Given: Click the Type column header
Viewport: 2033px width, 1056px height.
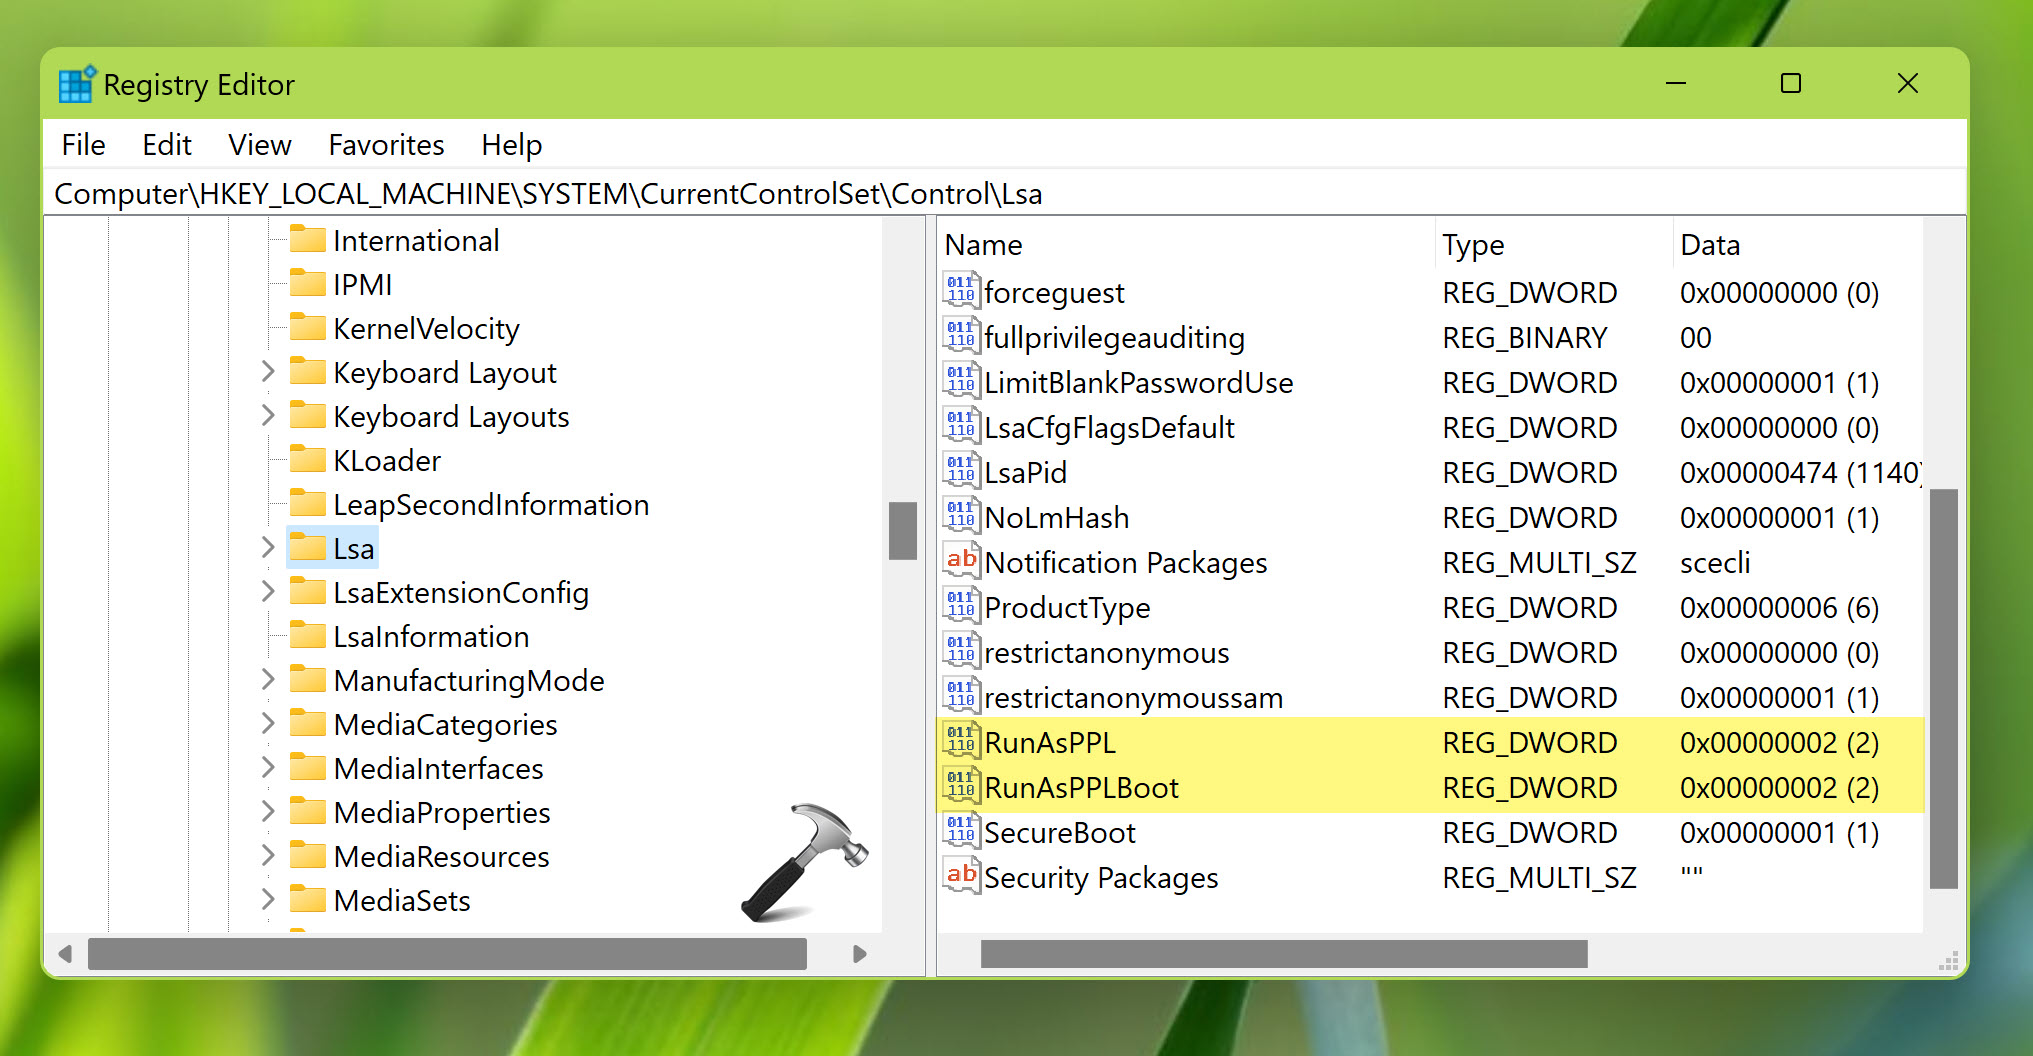Looking at the screenshot, I should point(1473,245).
